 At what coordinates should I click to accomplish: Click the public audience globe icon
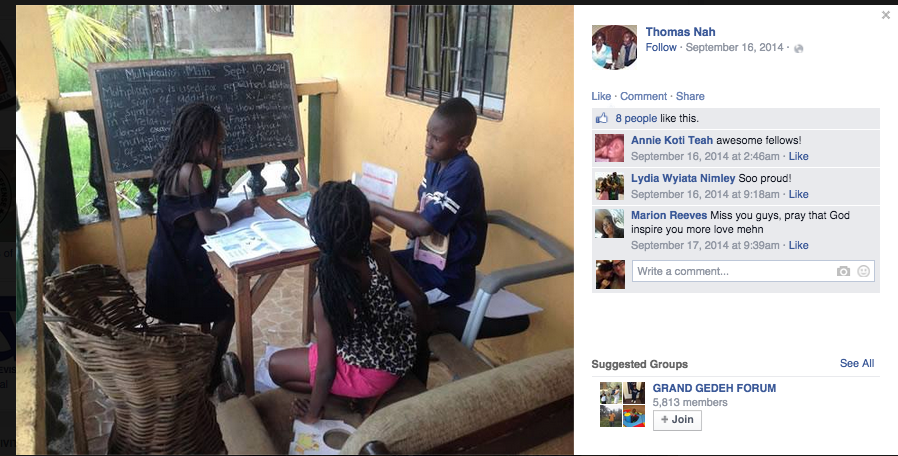coord(798,49)
